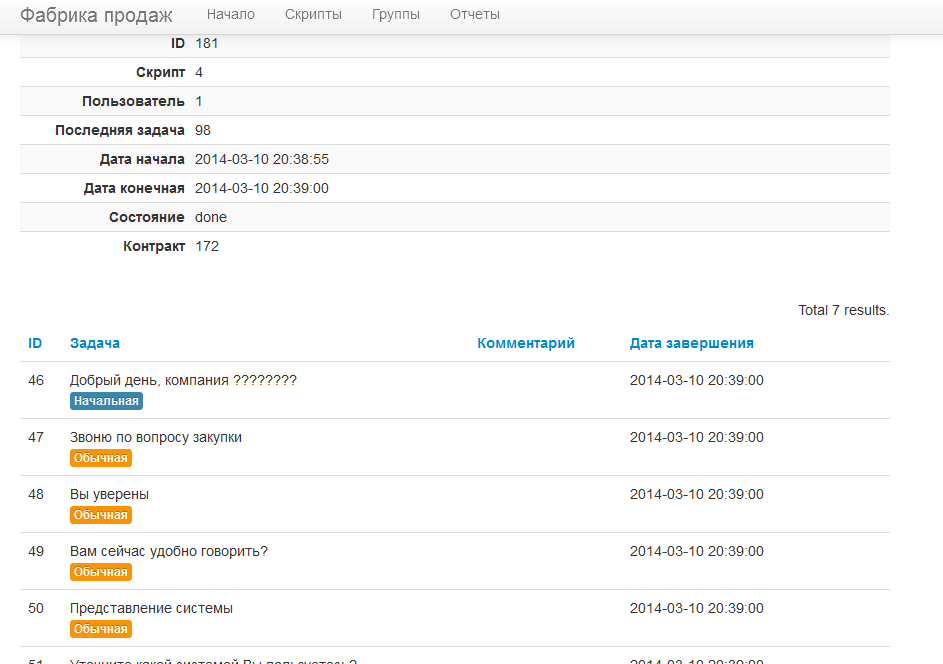Click the ID value 181

[207, 43]
